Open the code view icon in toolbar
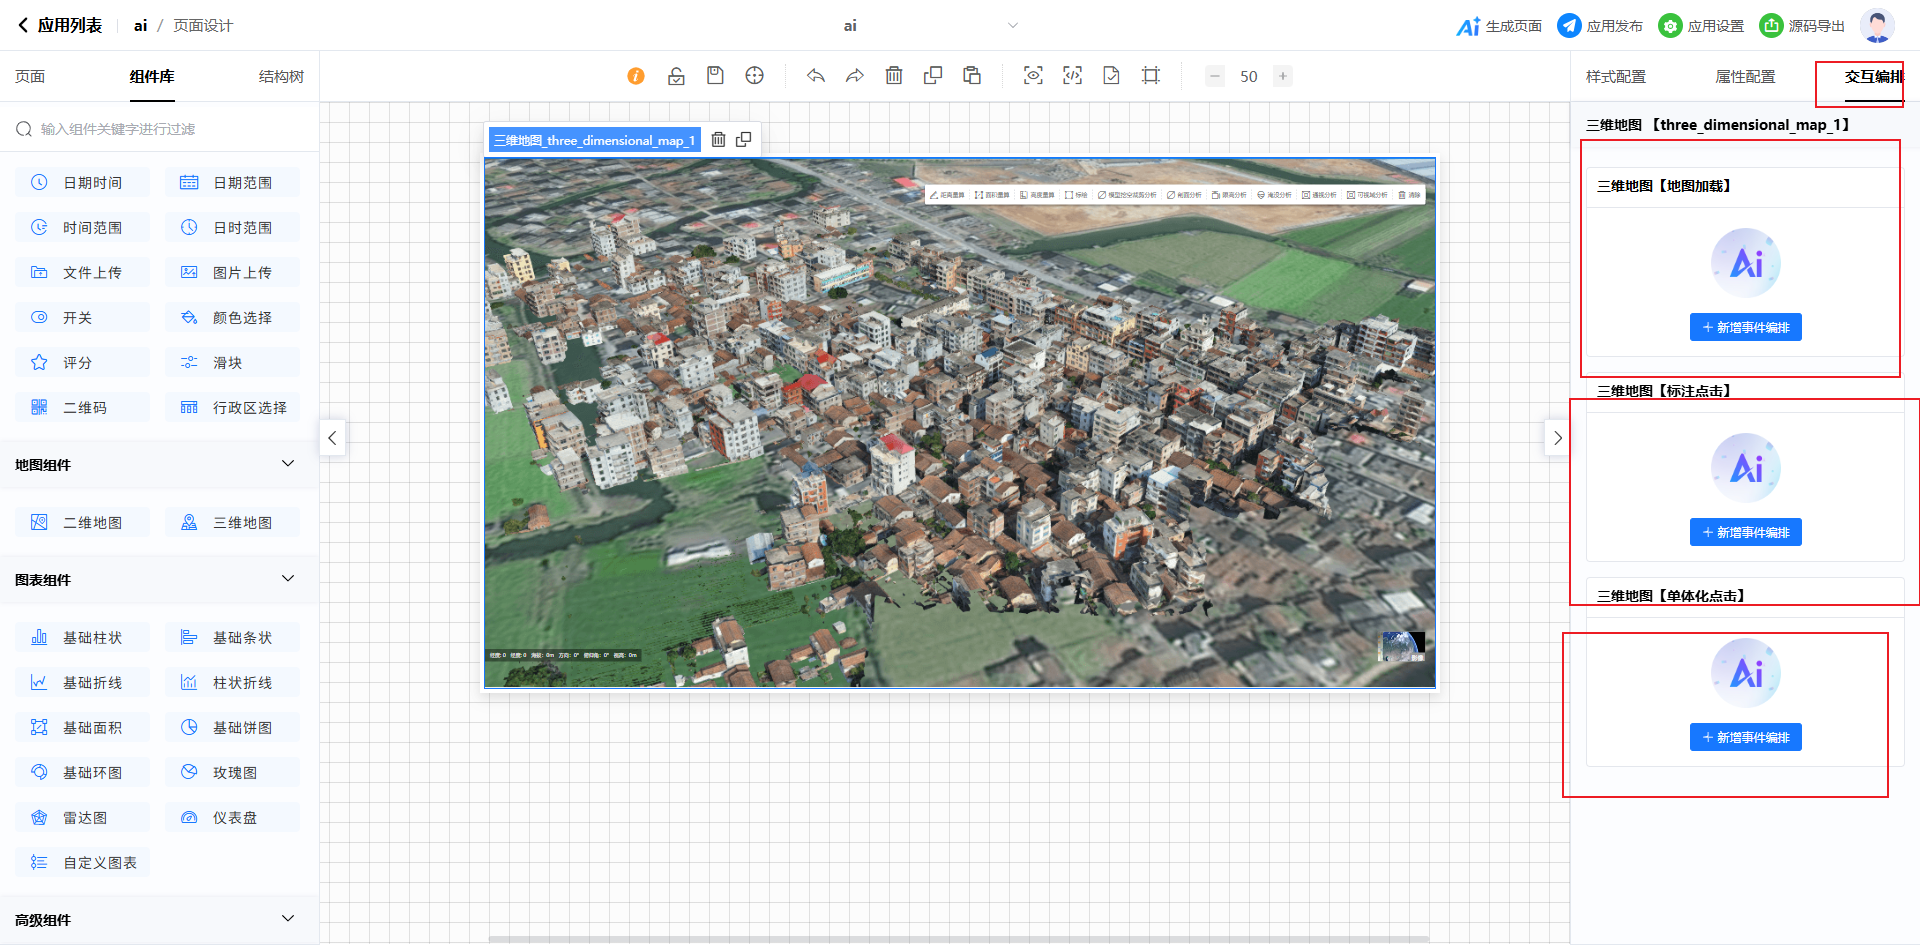1920x945 pixels. point(1072,76)
